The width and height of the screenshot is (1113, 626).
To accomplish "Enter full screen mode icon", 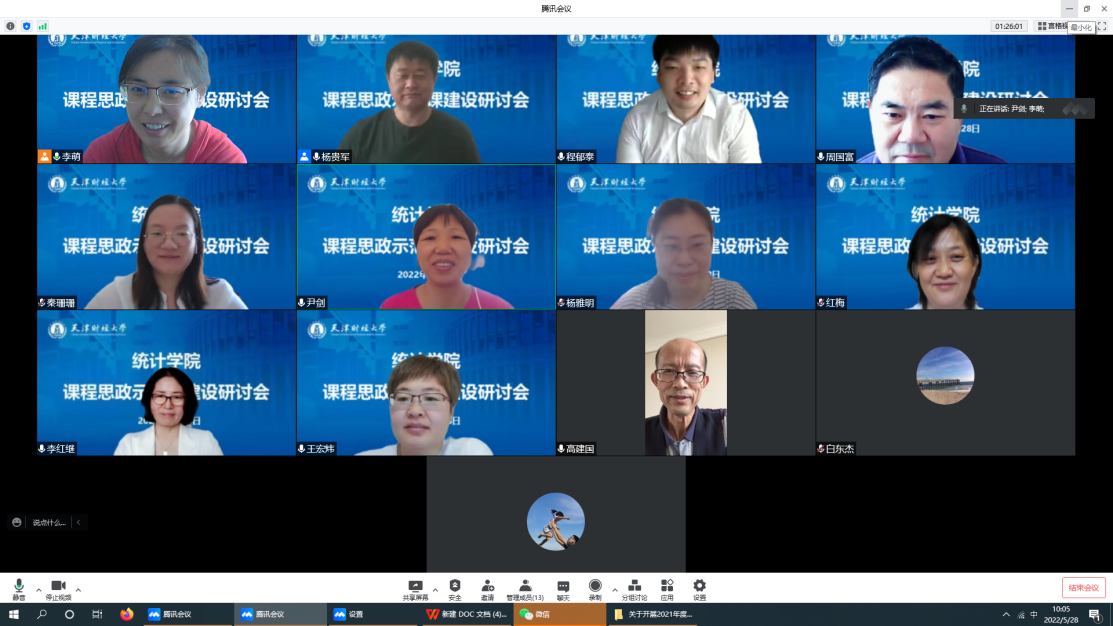I will coord(1102,26).
